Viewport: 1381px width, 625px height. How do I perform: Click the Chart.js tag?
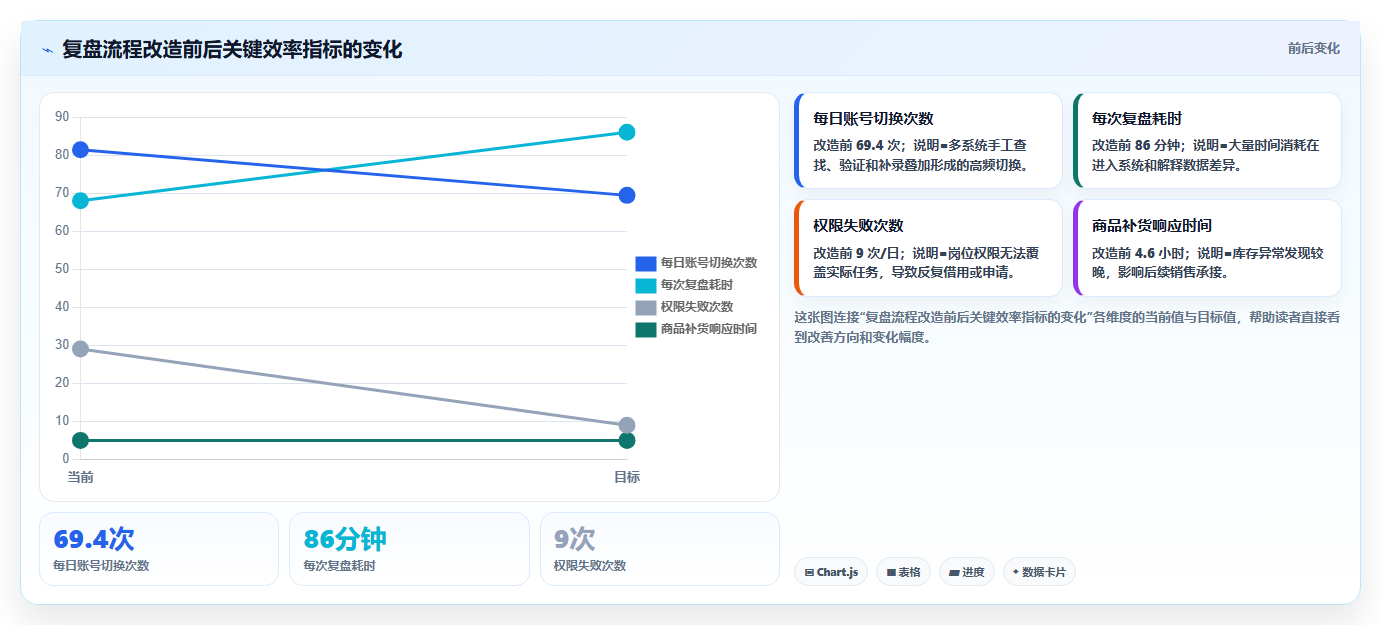(x=831, y=572)
